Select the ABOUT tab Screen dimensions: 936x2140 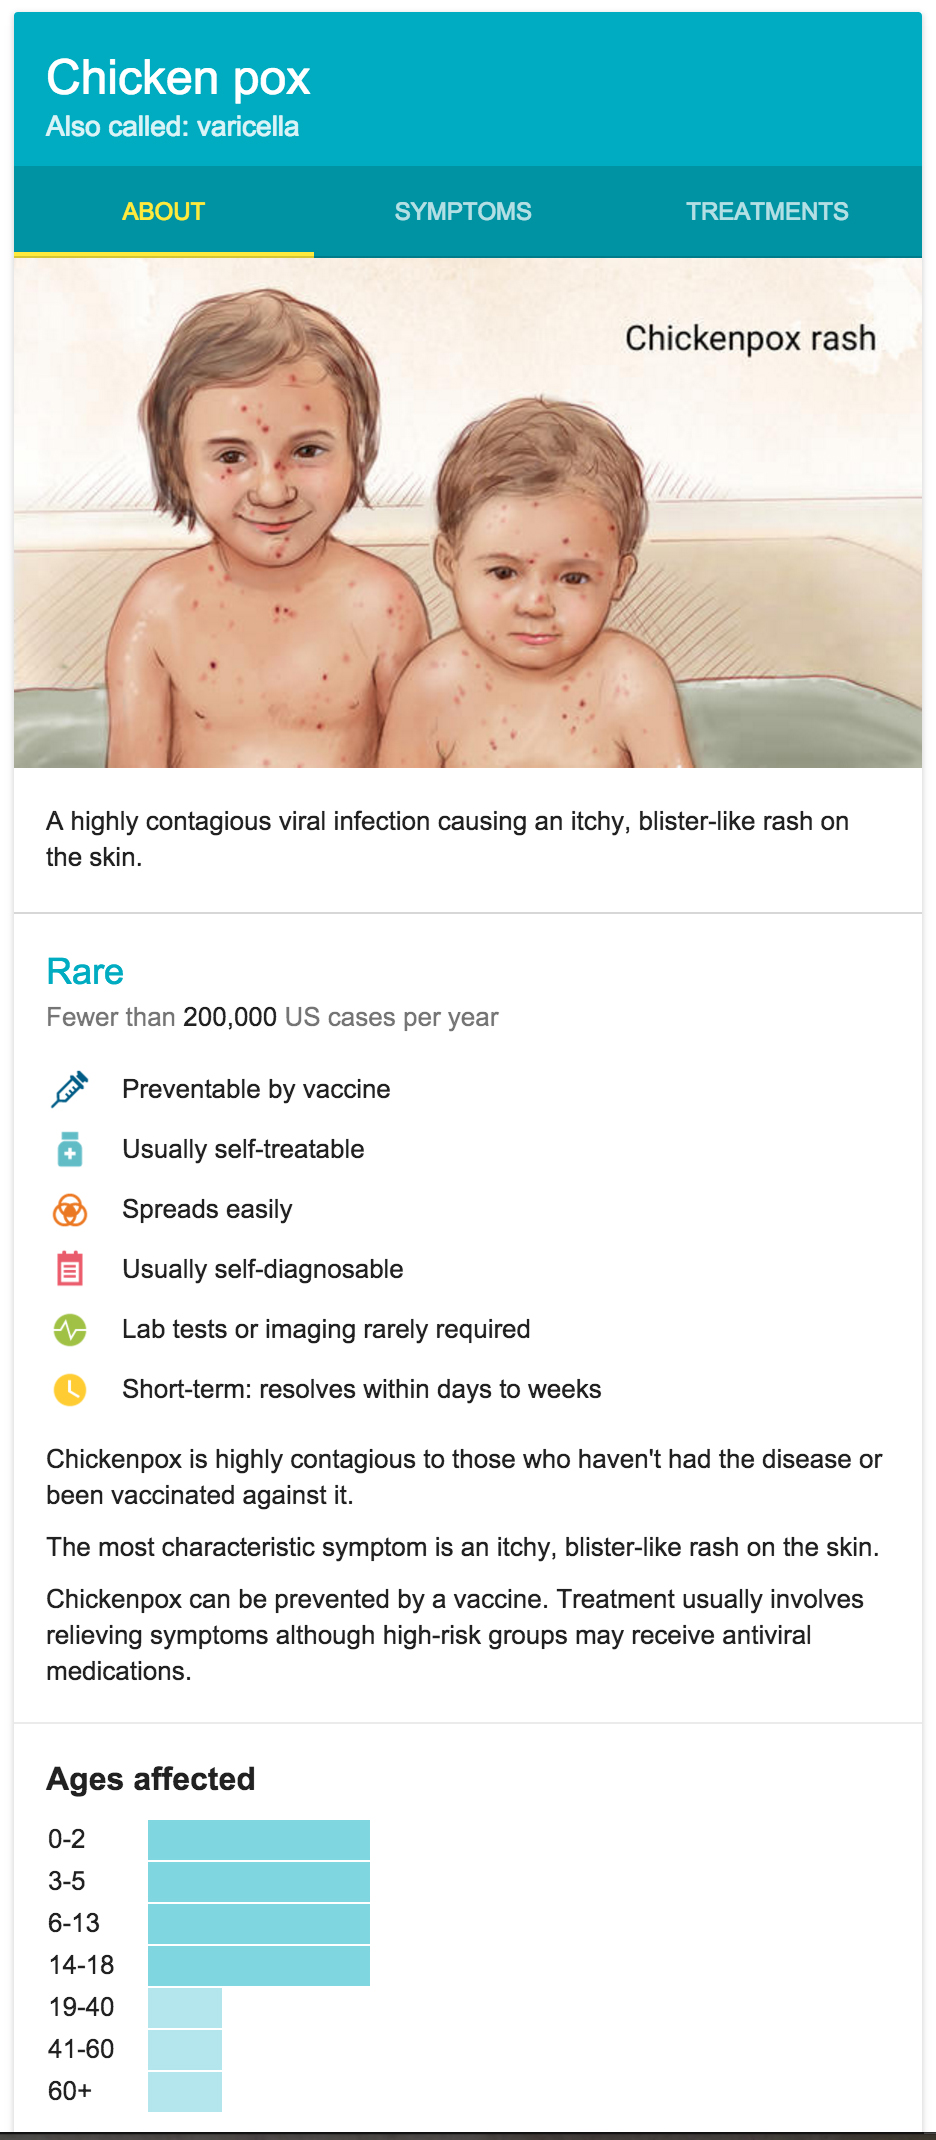pos(164,212)
